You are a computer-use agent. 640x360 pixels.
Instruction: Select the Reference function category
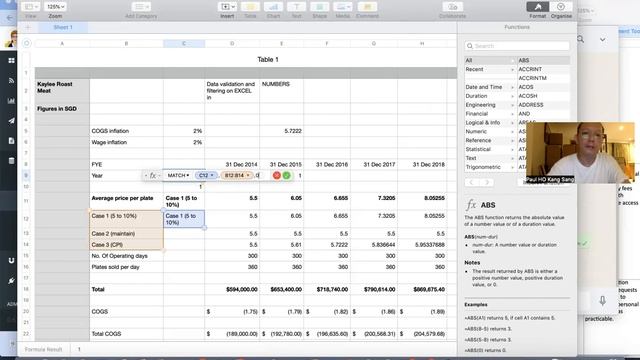click(x=489, y=140)
